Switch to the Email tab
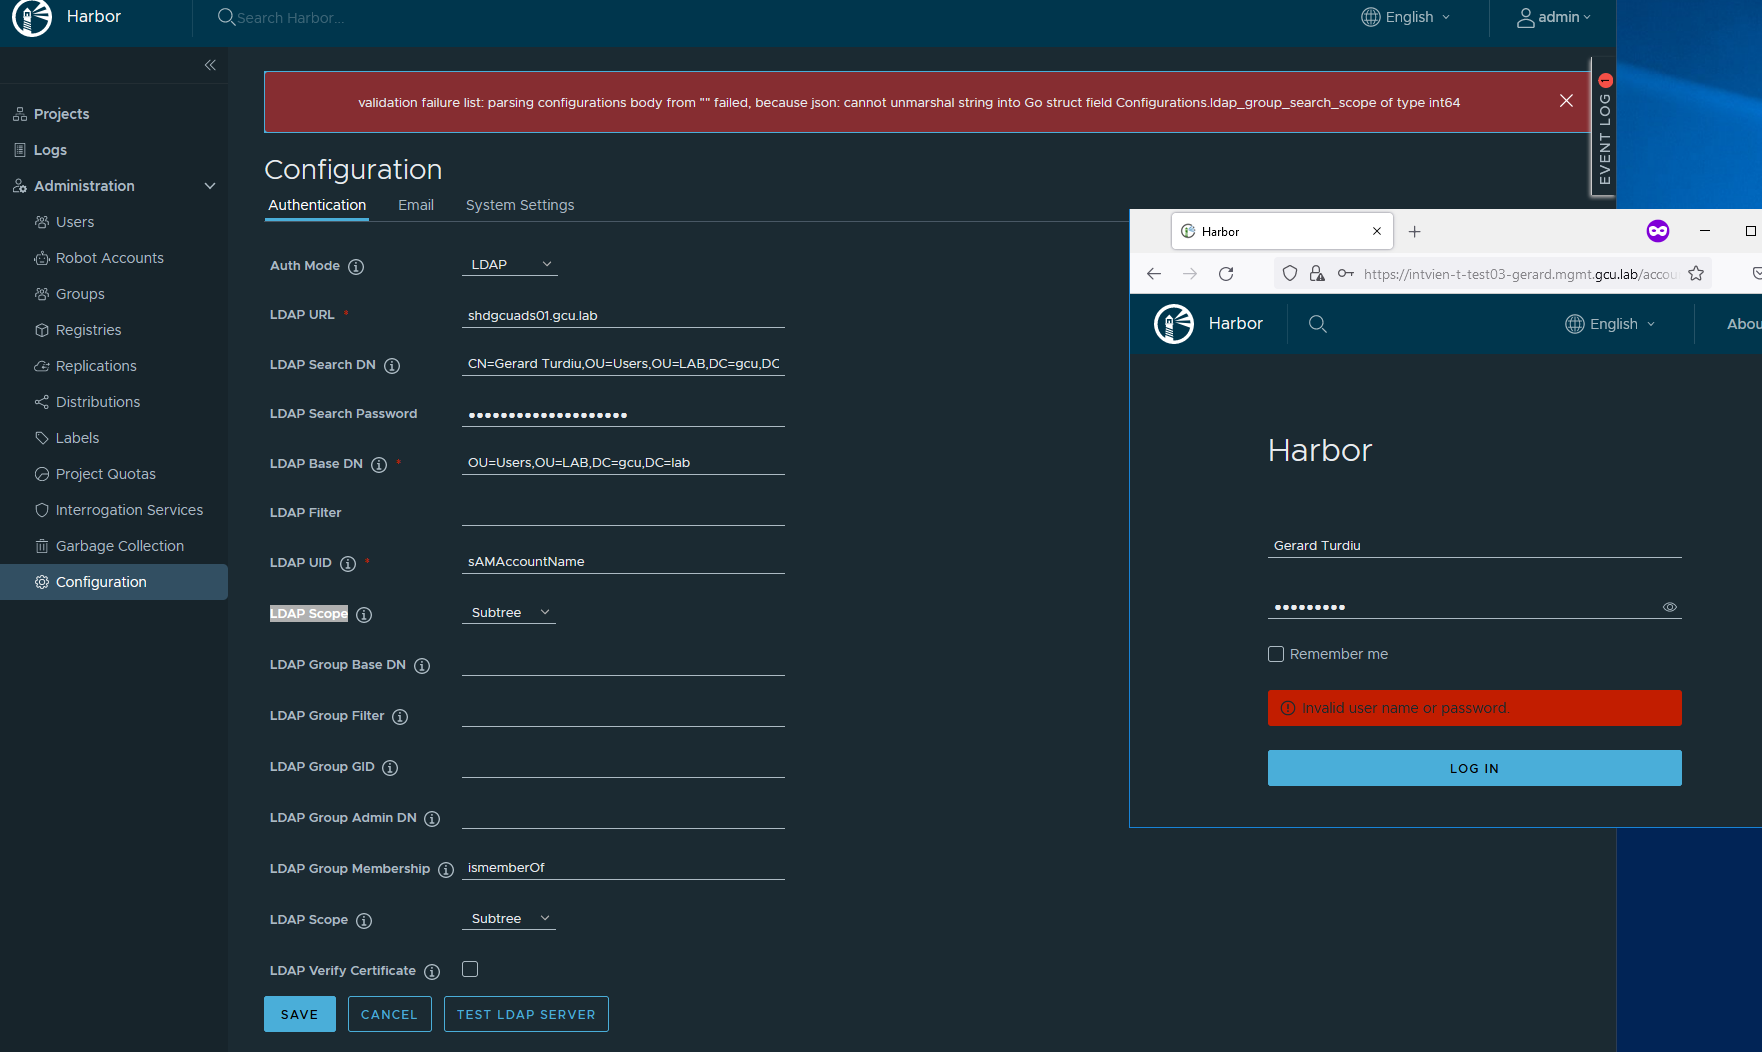 pyautogui.click(x=416, y=205)
